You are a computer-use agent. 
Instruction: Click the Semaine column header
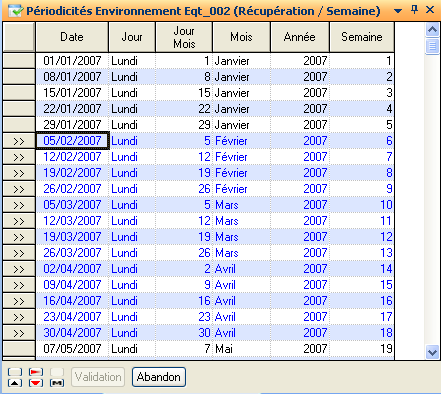pos(362,37)
